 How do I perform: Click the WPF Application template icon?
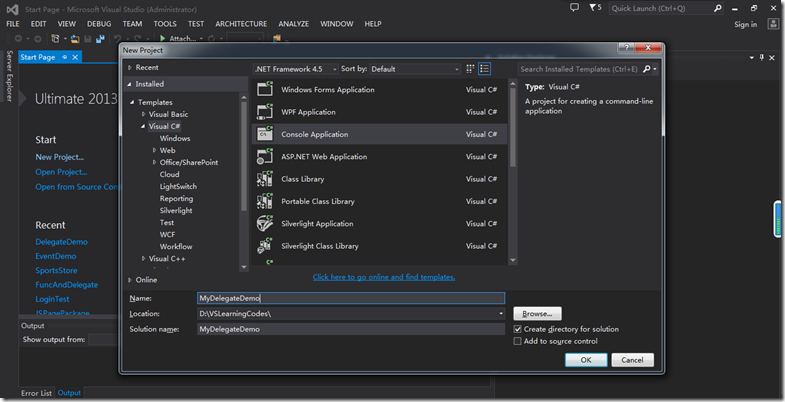pyautogui.click(x=265, y=112)
